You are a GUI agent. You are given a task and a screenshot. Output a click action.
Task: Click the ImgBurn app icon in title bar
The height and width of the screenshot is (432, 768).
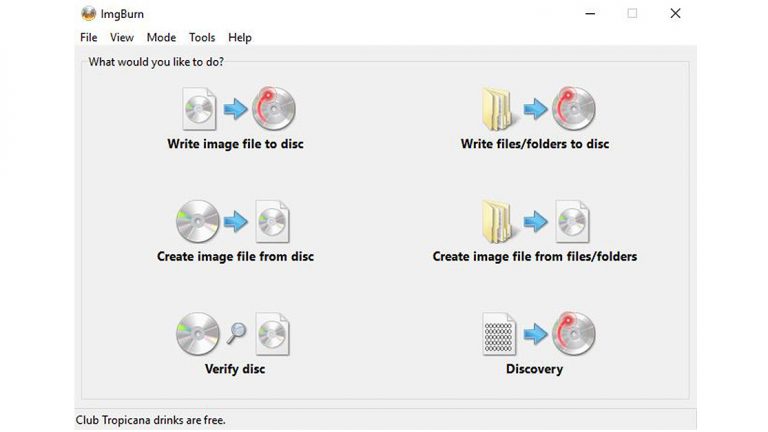click(88, 14)
